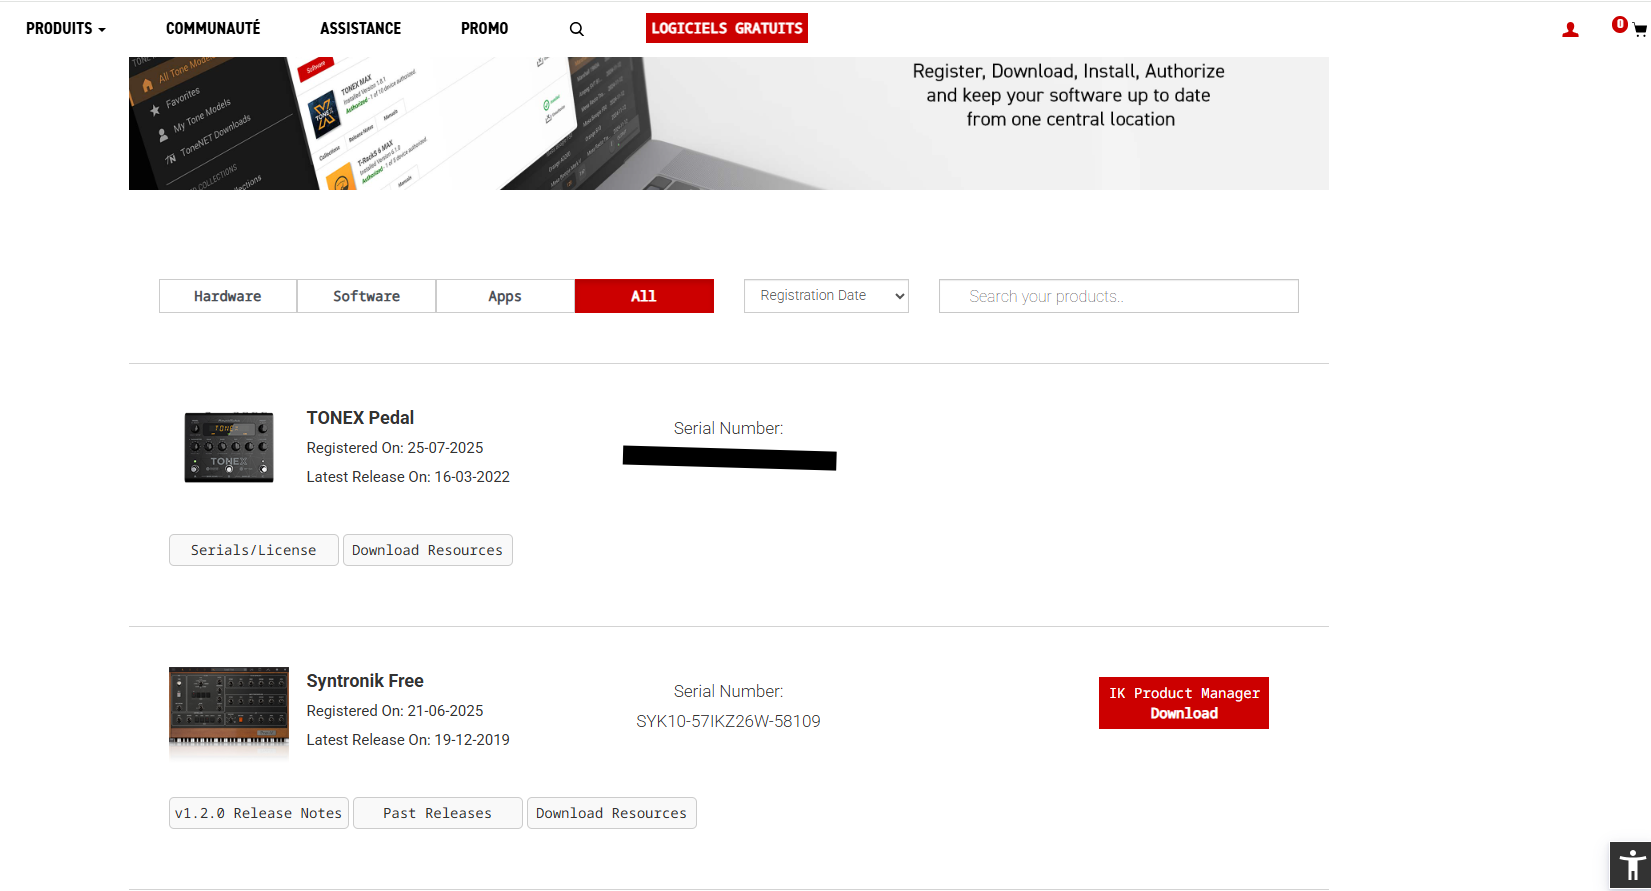
Task: Click the Syntronik 'Registered On: 21-06-2025' text
Action: click(x=395, y=711)
